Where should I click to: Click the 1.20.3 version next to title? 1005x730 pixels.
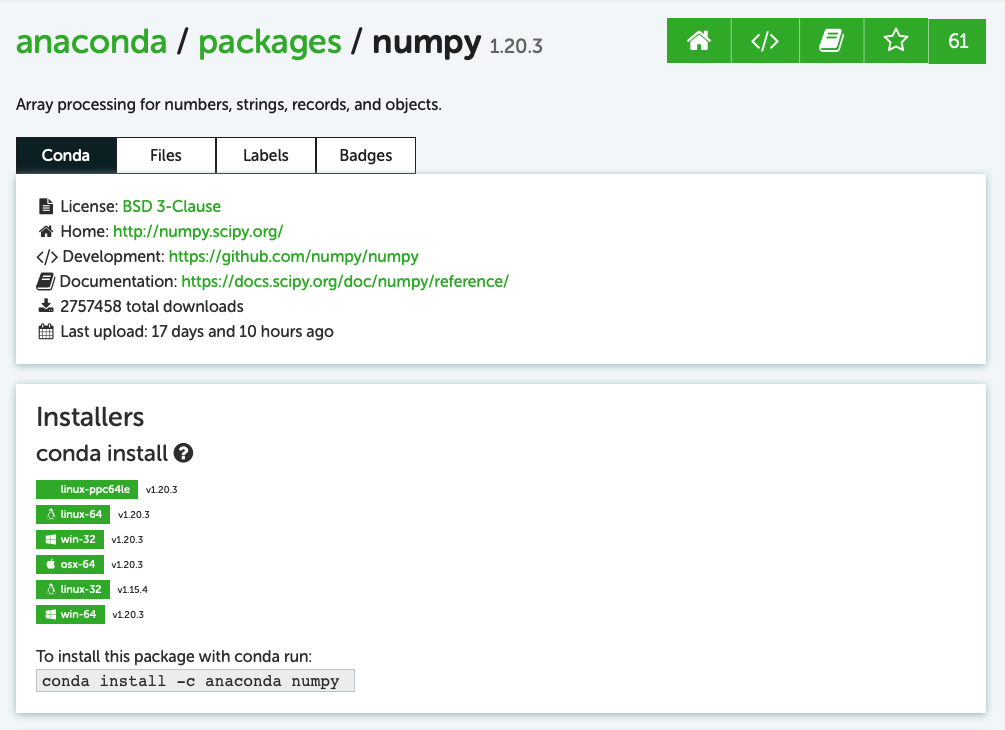[x=516, y=46]
